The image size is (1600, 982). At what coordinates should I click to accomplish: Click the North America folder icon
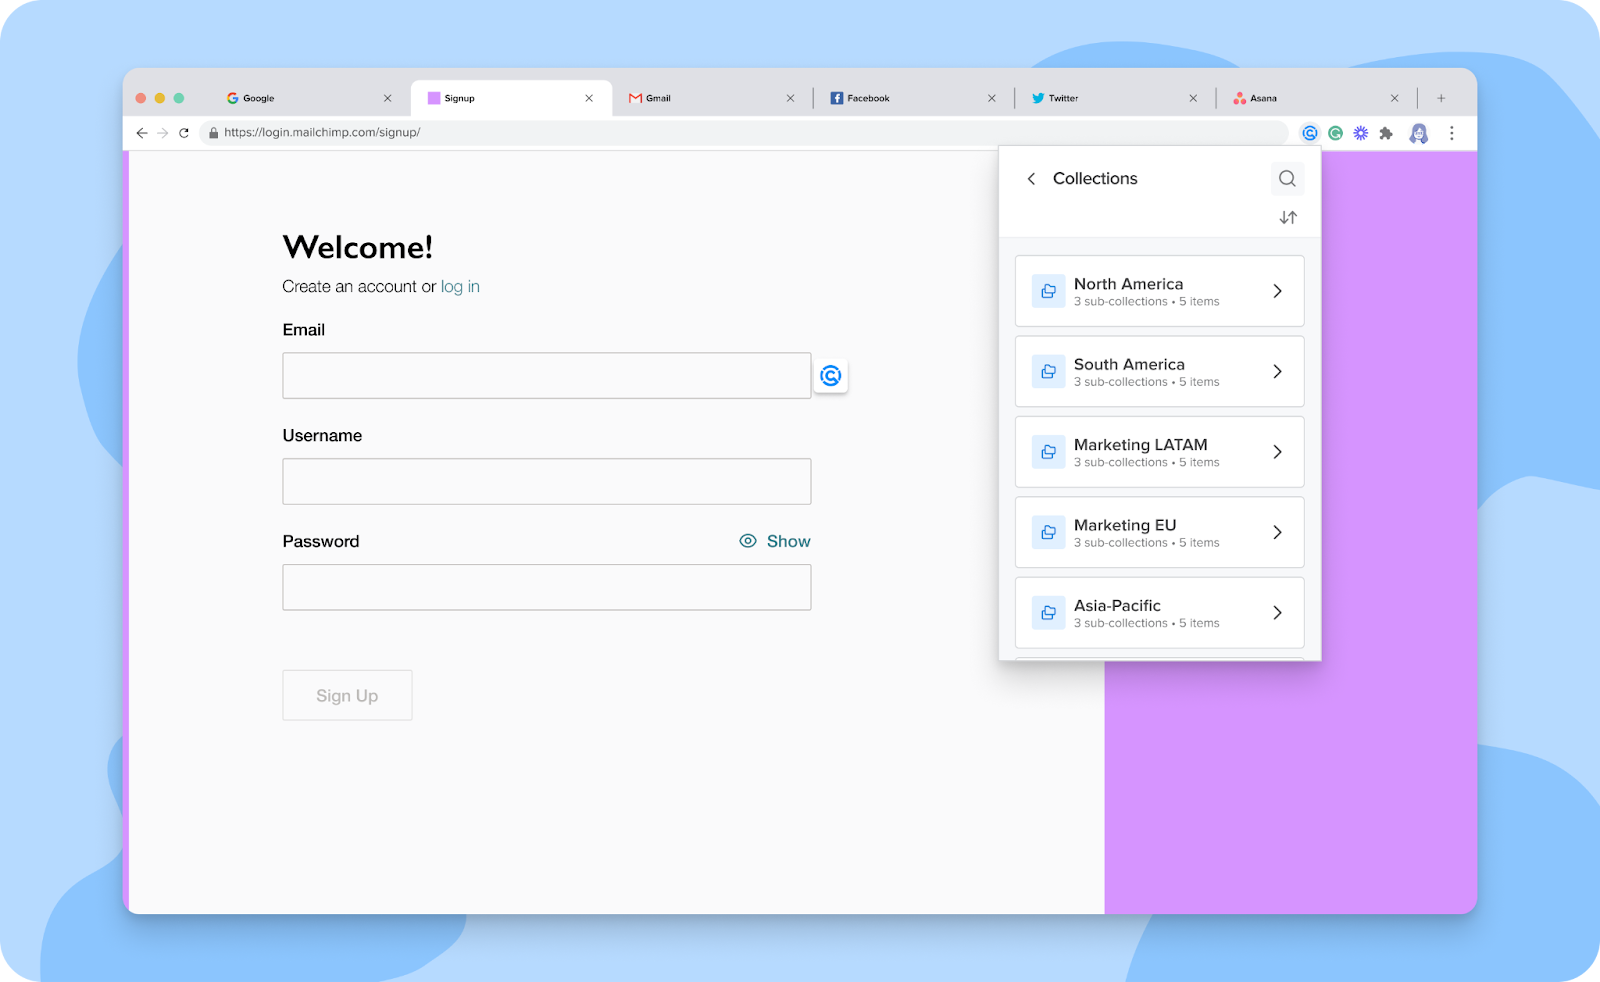(1048, 291)
